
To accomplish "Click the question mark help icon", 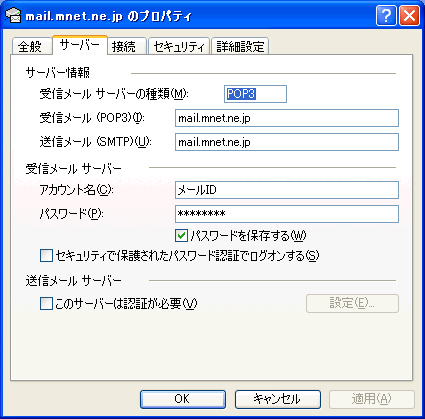I will point(386,16).
